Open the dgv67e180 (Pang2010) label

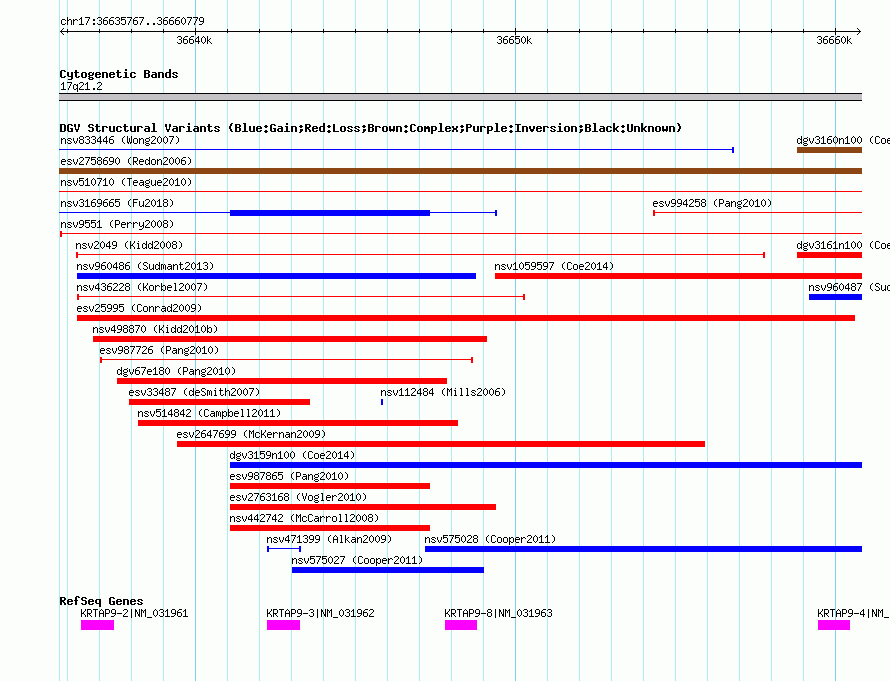coord(176,371)
